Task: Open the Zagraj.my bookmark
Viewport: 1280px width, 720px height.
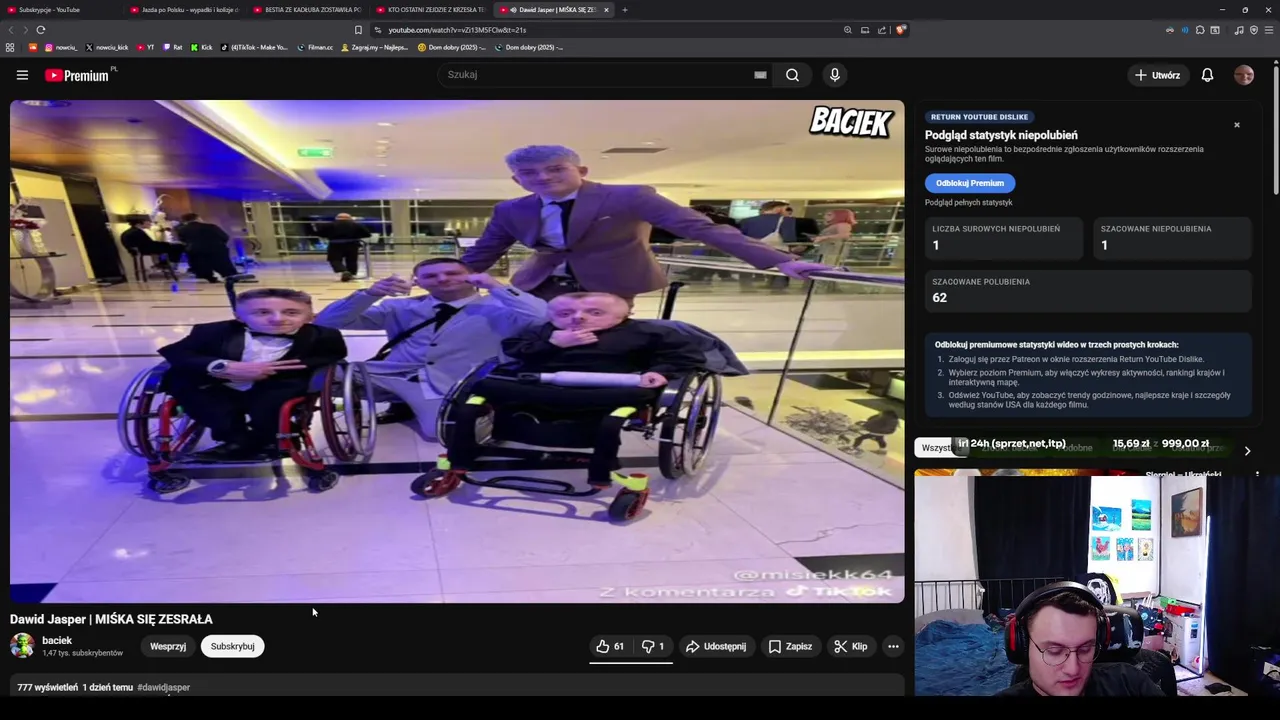Action: pyautogui.click(x=375, y=47)
